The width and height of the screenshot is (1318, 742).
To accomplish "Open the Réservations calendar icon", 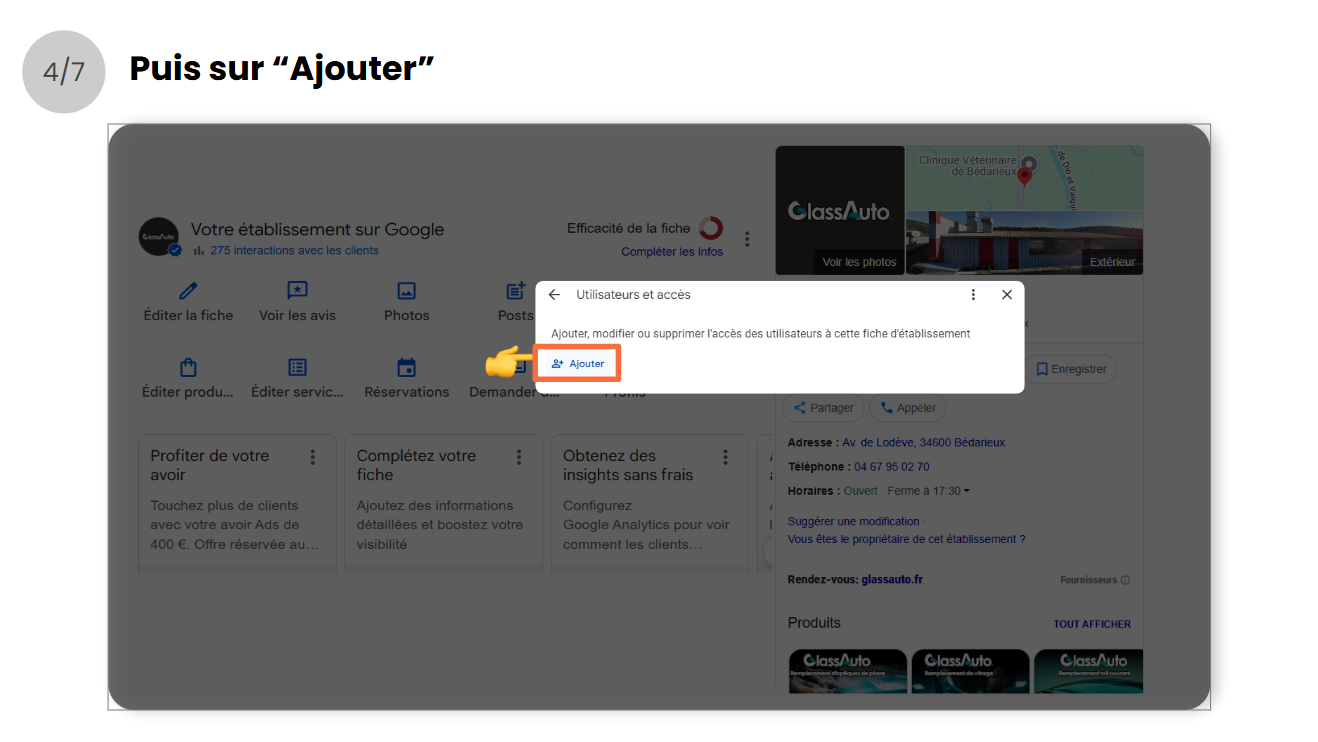I will click(x=406, y=368).
